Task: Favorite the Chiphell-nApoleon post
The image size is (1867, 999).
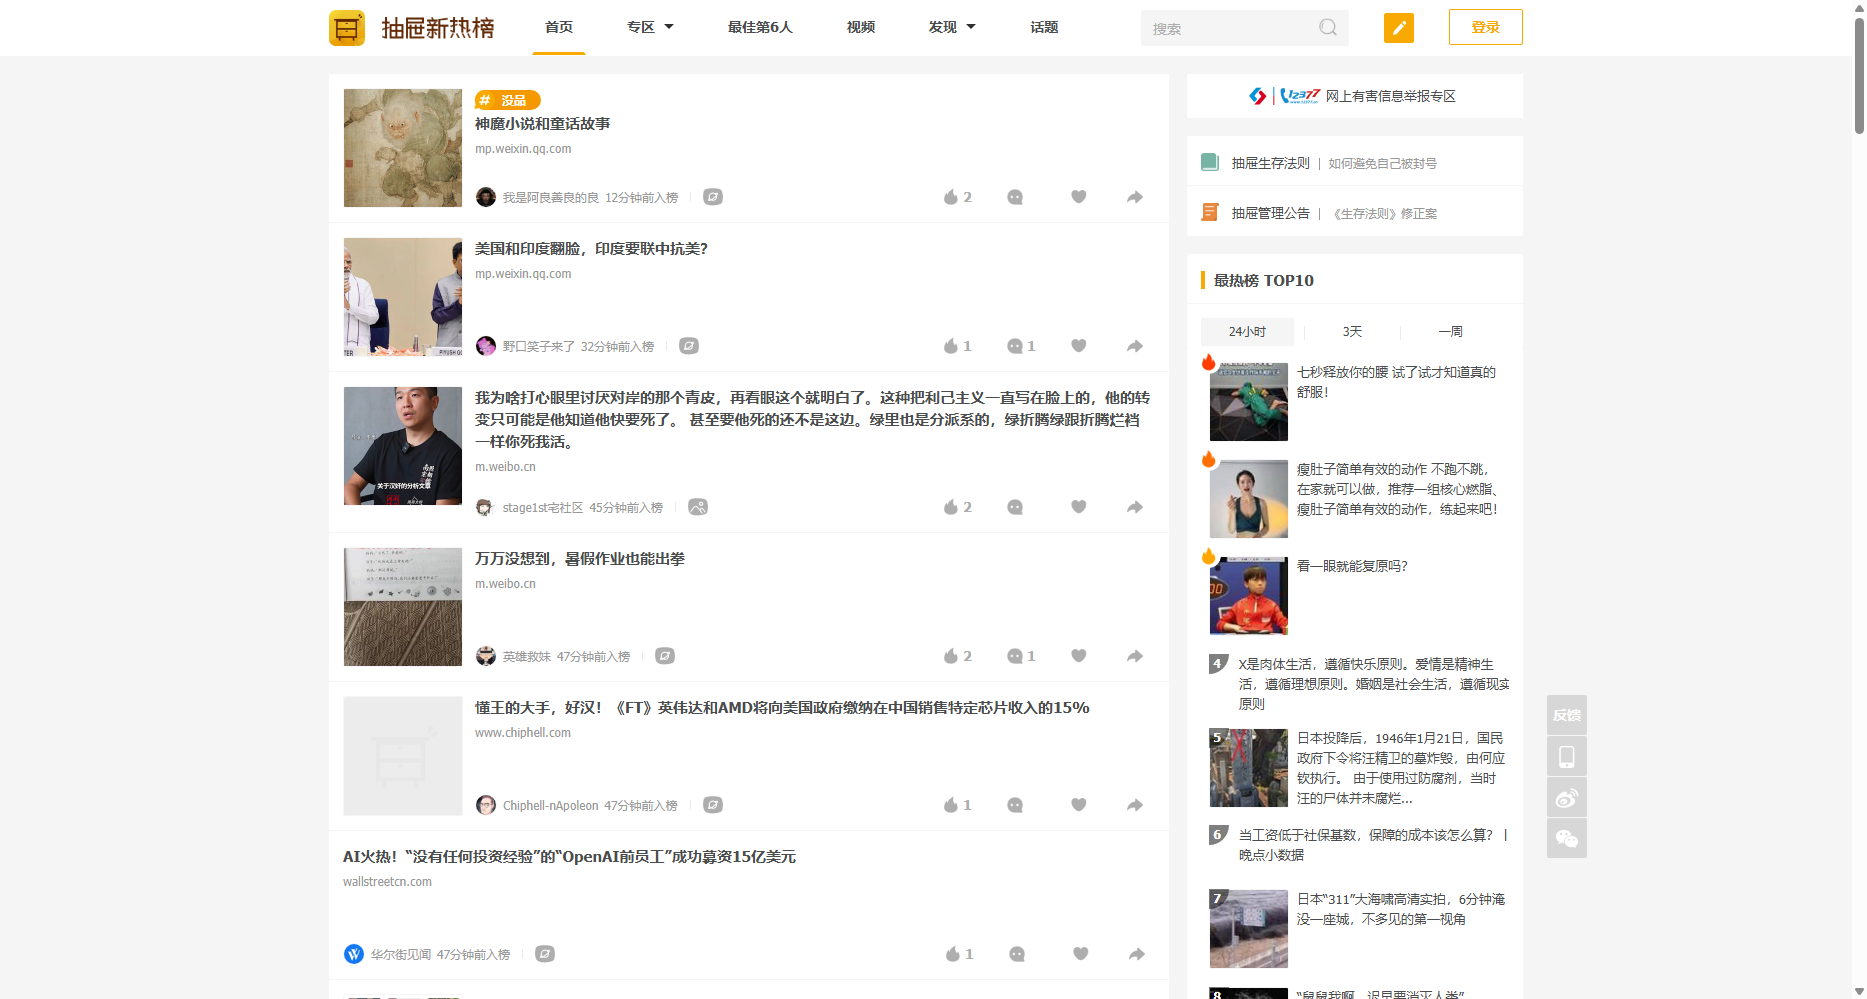Action: pos(1078,805)
